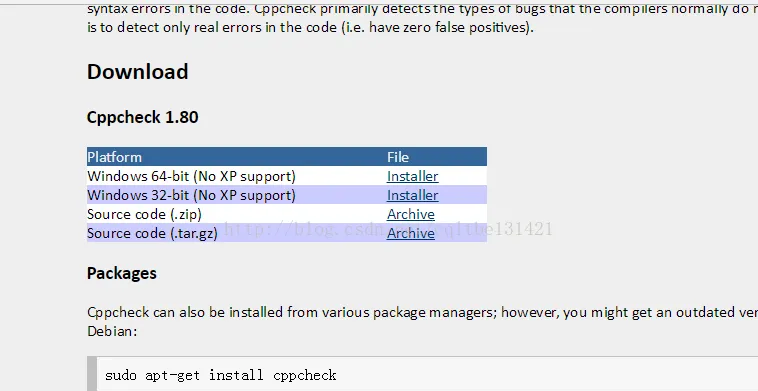Click the Source code (.tar.gz) row text
Viewport: 758px width, 391px height.
152,233
